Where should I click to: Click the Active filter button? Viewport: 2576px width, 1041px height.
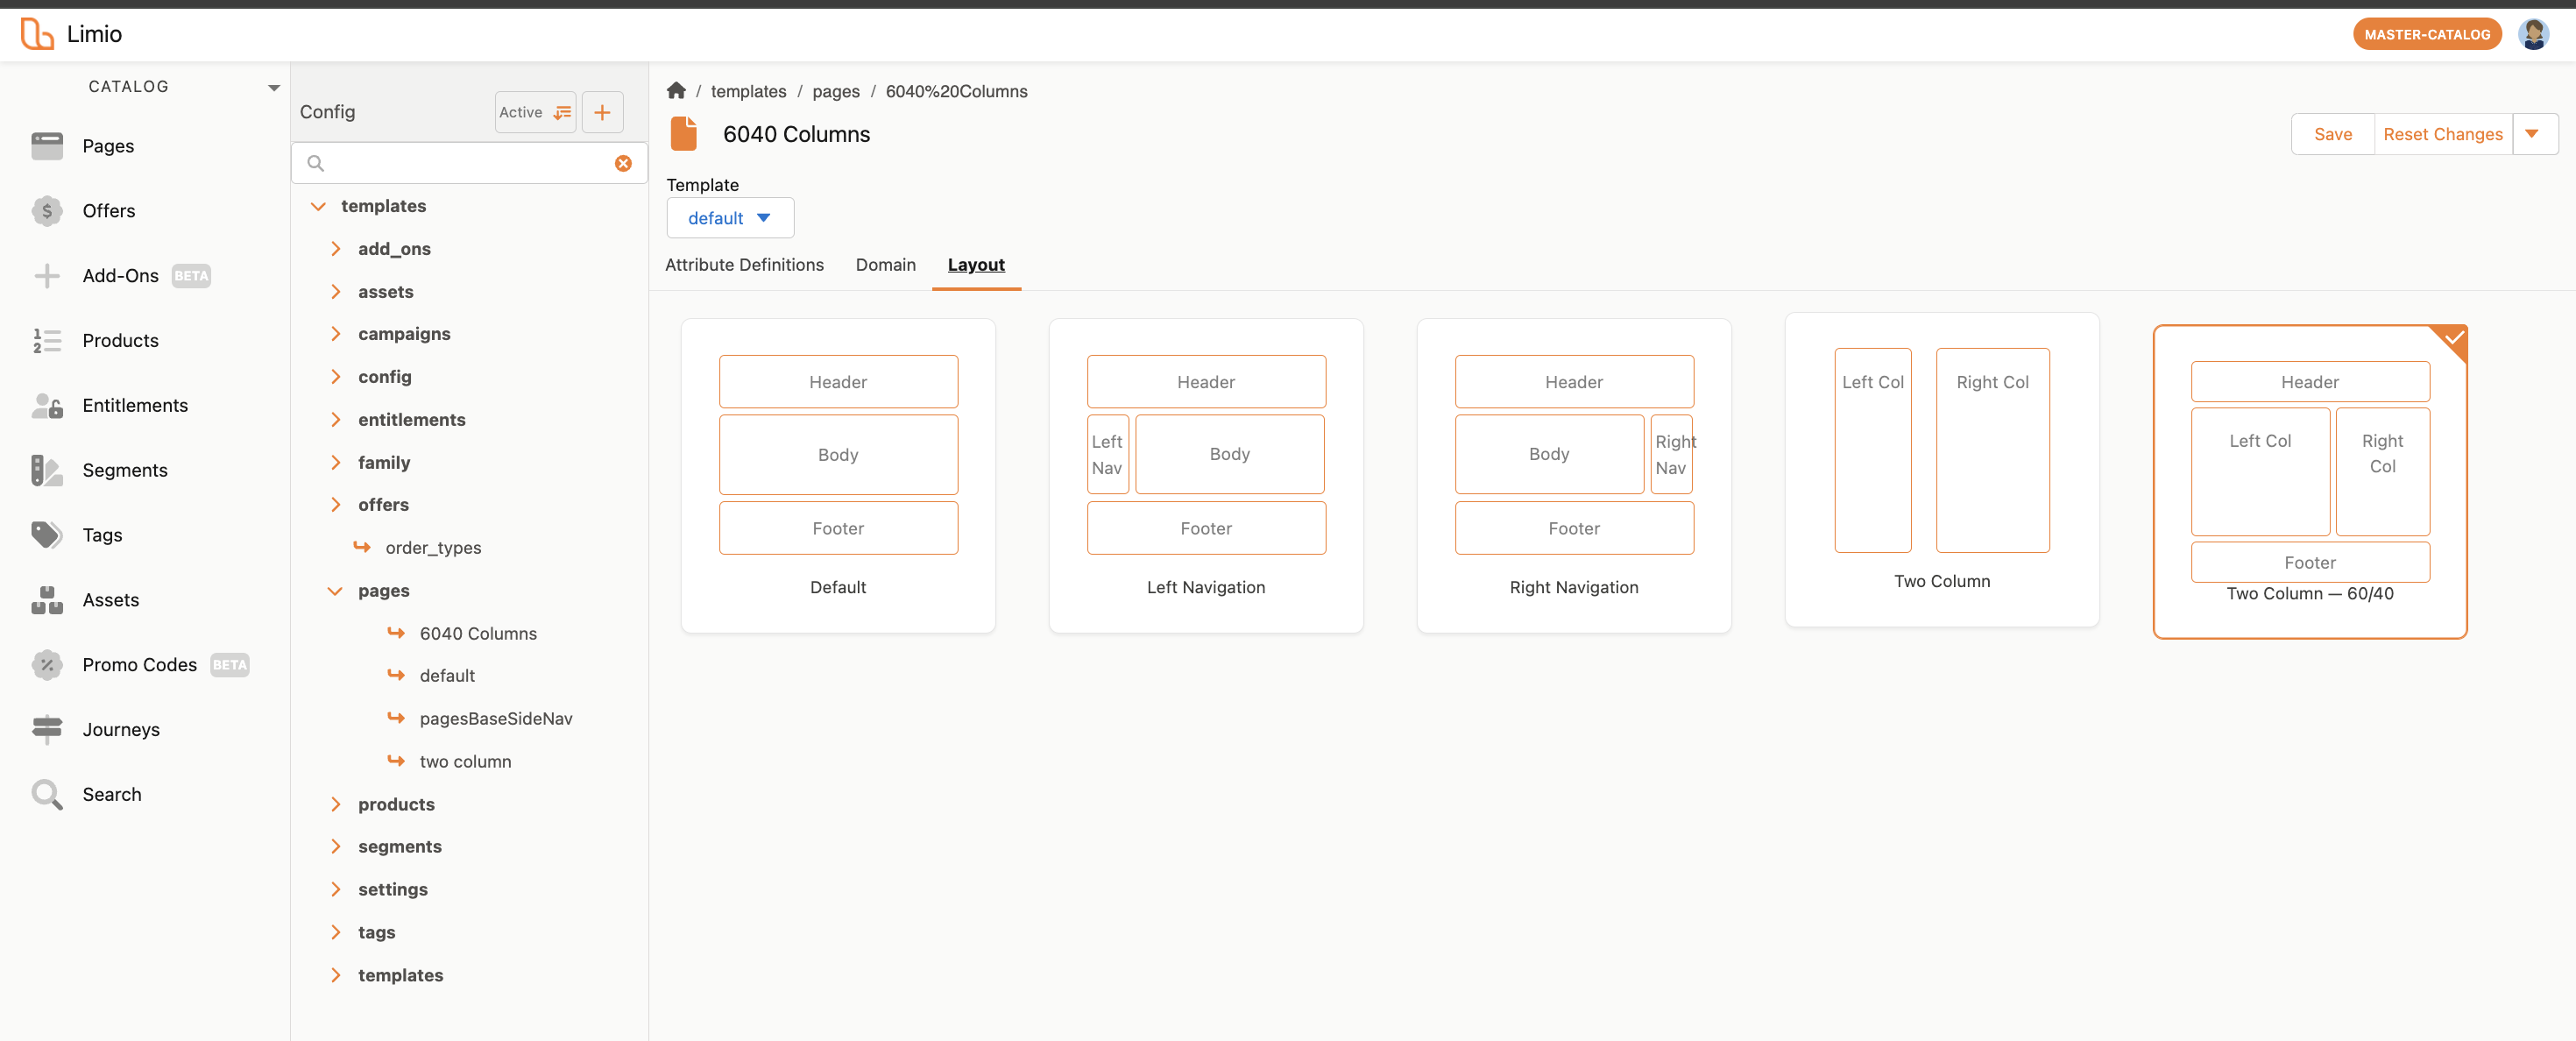(535, 113)
